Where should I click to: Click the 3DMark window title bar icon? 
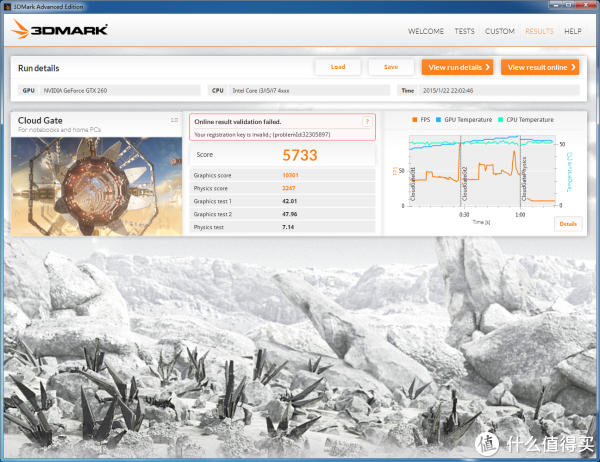[x=7, y=7]
